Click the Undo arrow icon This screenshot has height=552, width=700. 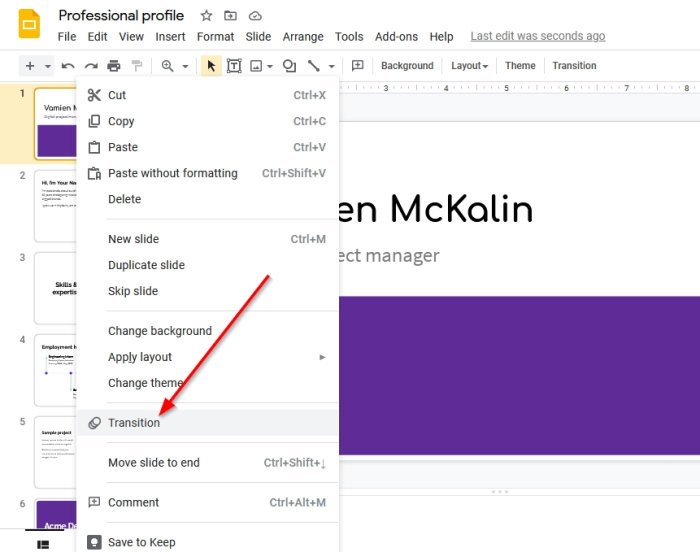pos(68,66)
